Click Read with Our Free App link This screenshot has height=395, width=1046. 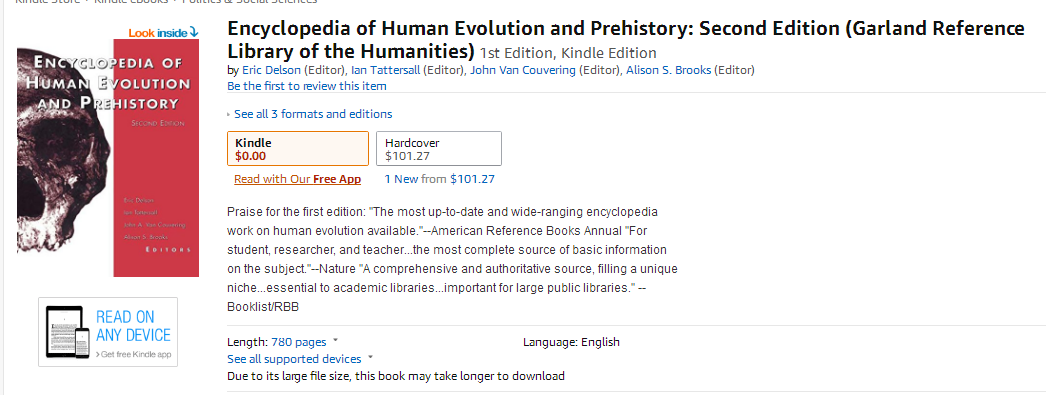pos(298,179)
